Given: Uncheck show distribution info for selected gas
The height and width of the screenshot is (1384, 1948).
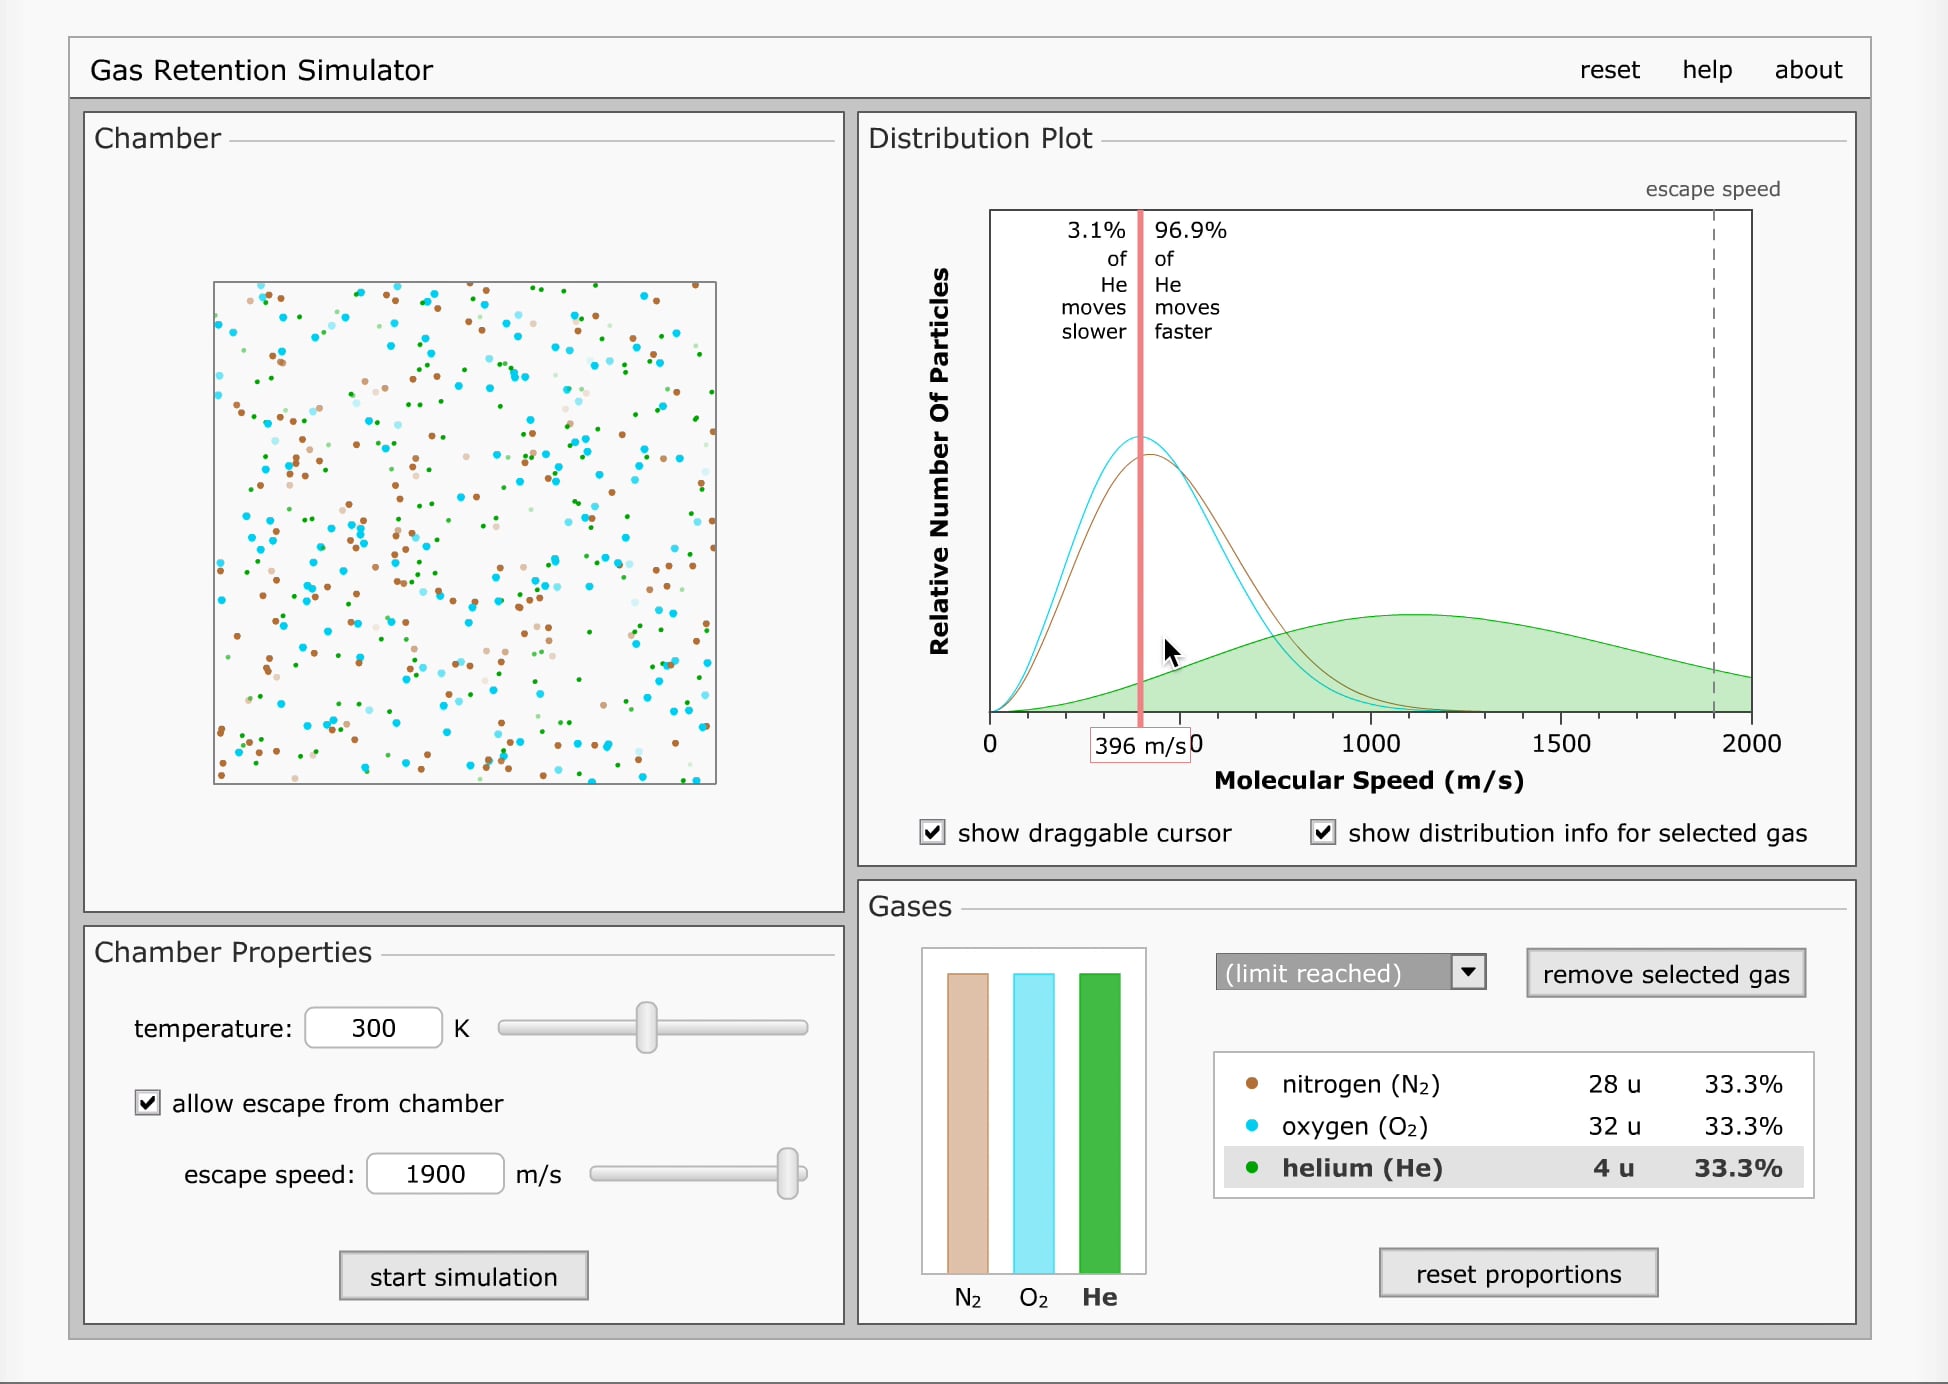Looking at the screenshot, I should (x=1323, y=832).
